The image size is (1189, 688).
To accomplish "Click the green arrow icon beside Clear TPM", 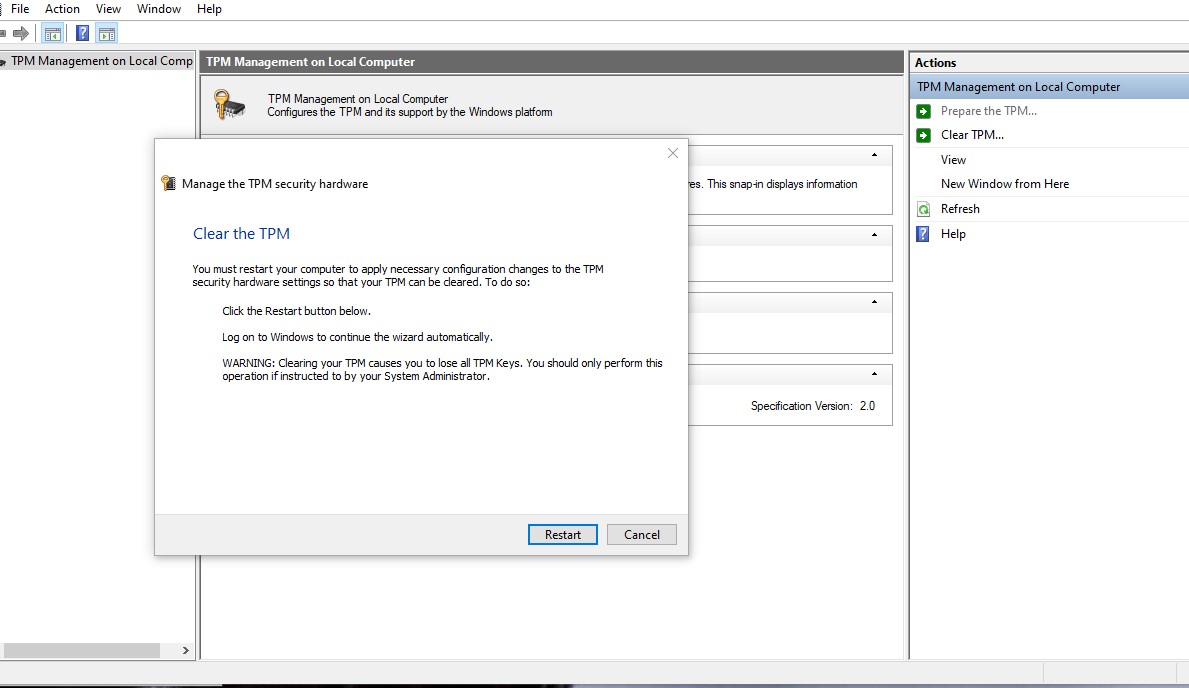I will [x=923, y=135].
